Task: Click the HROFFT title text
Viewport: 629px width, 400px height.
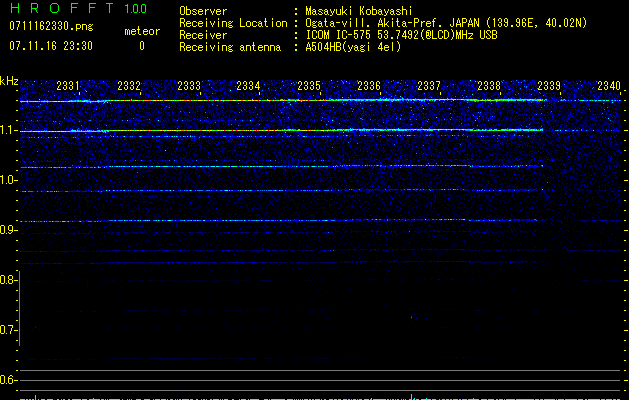Action: coord(60,9)
